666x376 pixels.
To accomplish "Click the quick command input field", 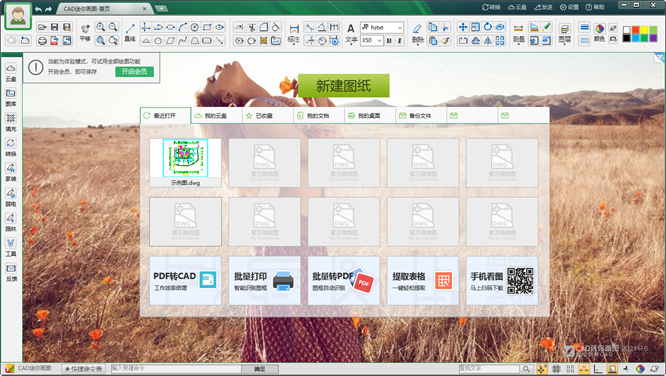I will pos(176,369).
